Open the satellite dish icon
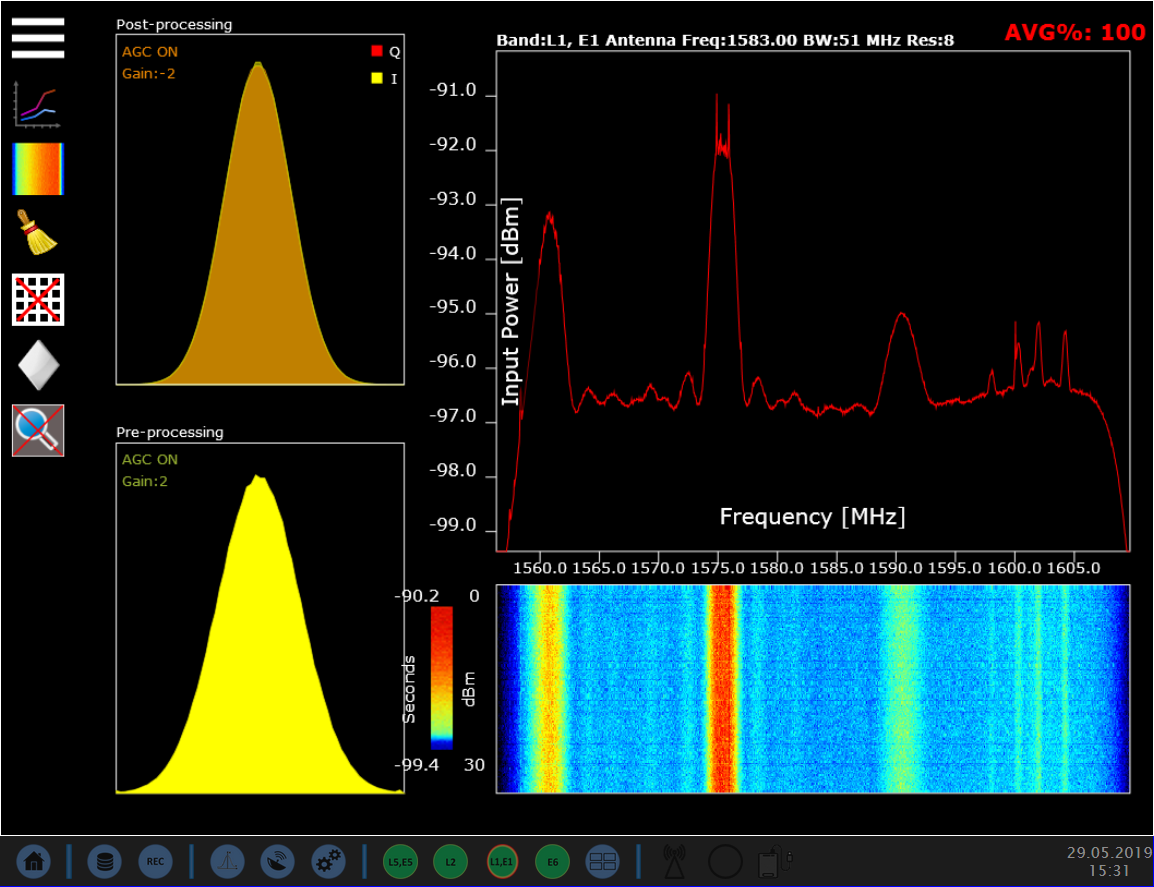 click(x=277, y=861)
